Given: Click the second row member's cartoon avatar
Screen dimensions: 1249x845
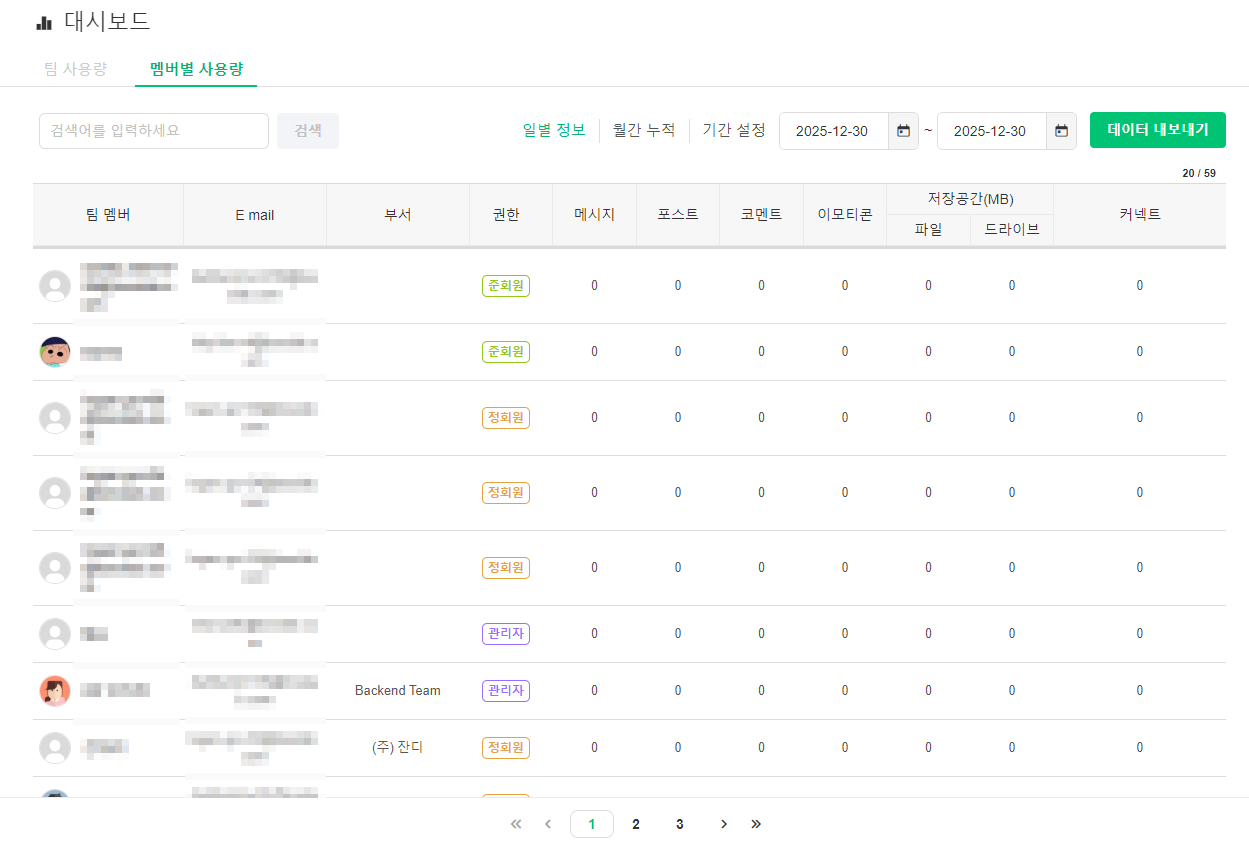Looking at the screenshot, I should 55,352.
